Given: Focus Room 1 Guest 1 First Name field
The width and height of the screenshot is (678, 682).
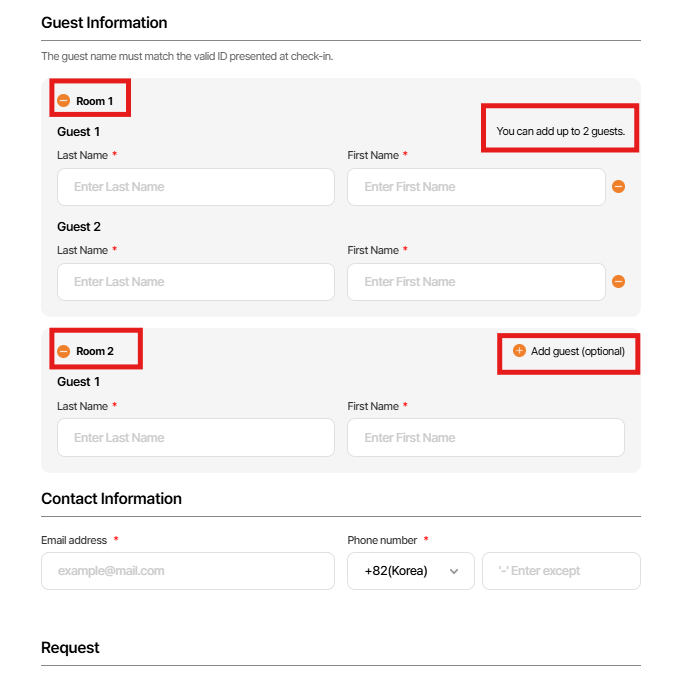Looking at the screenshot, I should 476,187.
